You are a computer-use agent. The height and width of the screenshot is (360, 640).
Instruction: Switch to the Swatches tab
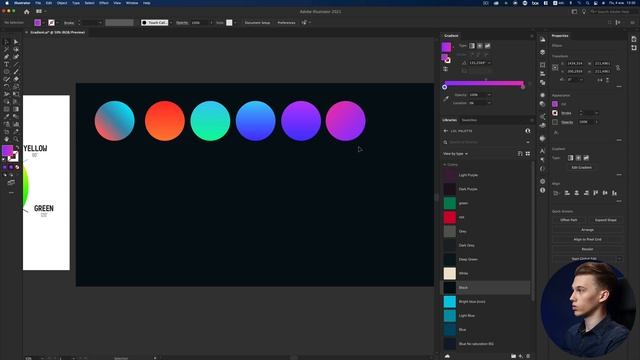pyautogui.click(x=469, y=120)
